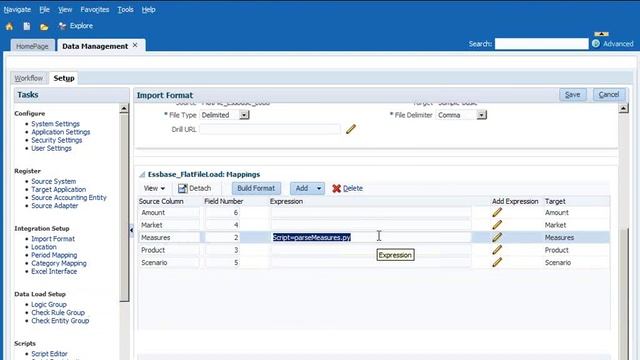Open Import Format link
640x360 pixels.
click(53, 239)
